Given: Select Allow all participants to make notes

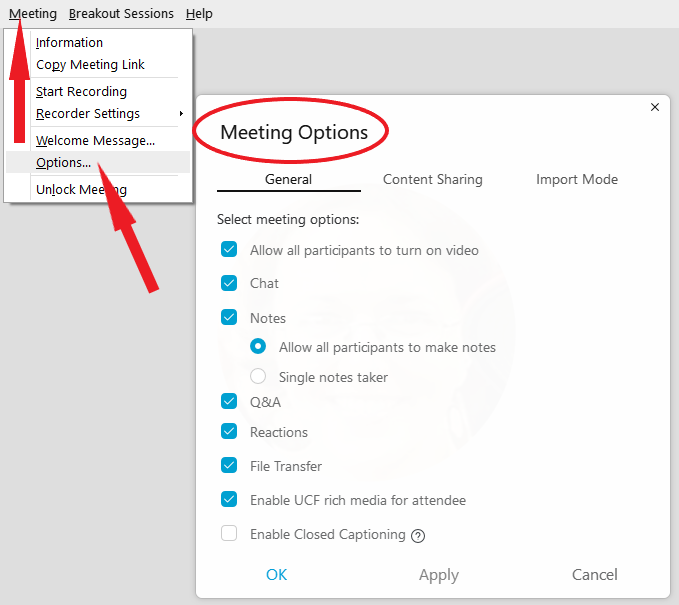Looking at the screenshot, I should tap(258, 346).
